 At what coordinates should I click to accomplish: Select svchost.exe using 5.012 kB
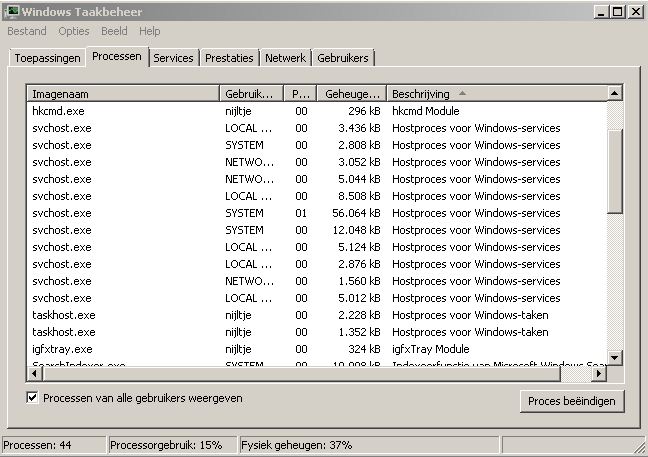[x=317, y=298]
